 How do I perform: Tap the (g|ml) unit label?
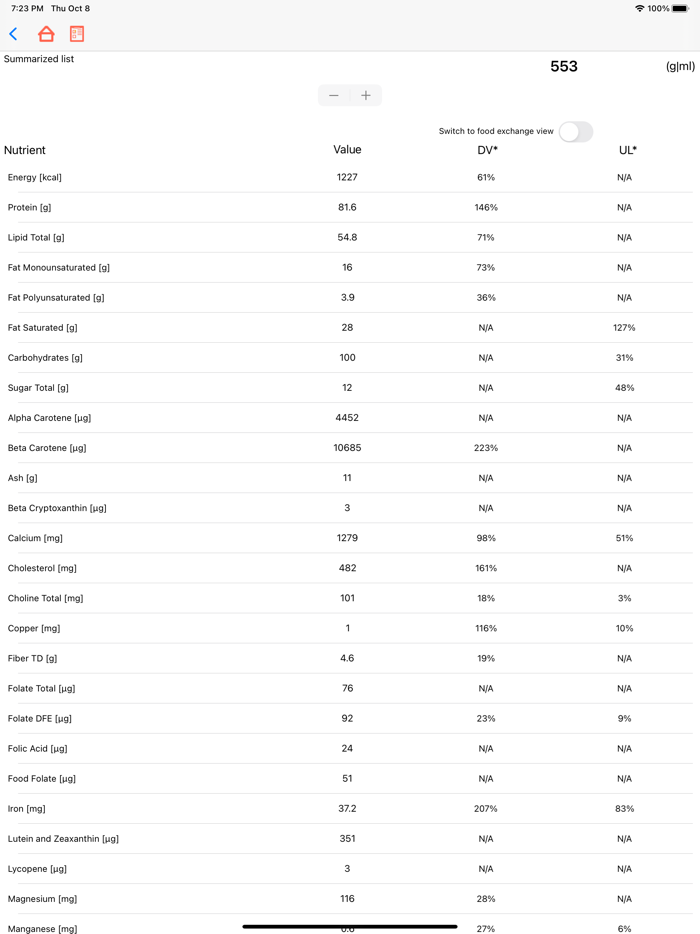click(x=680, y=67)
